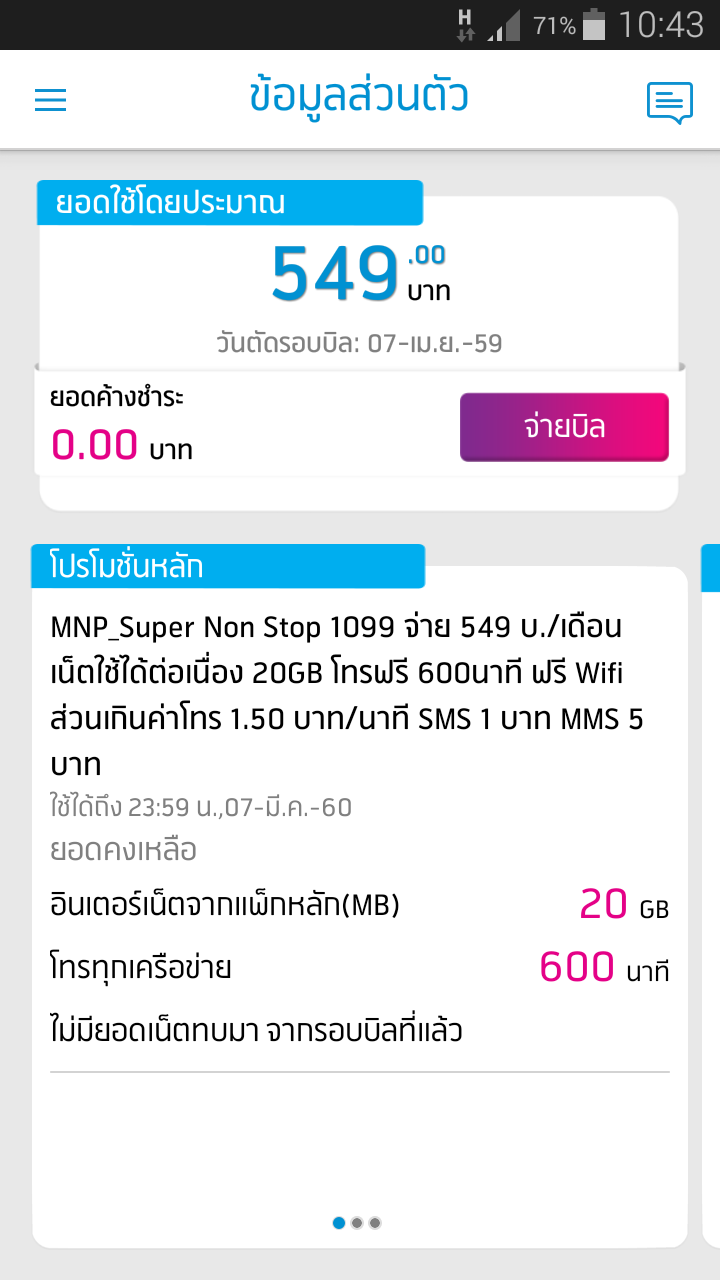Tap the 549.00 บาท usage amount

[x=360, y=273]
